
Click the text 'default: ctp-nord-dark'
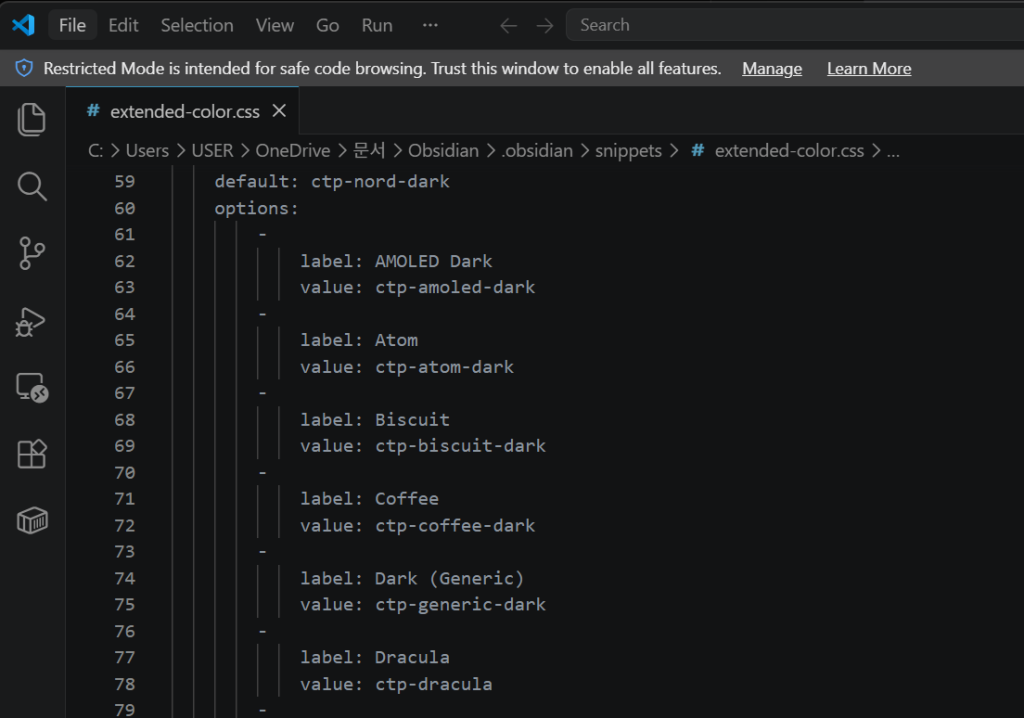click(332, 182)
